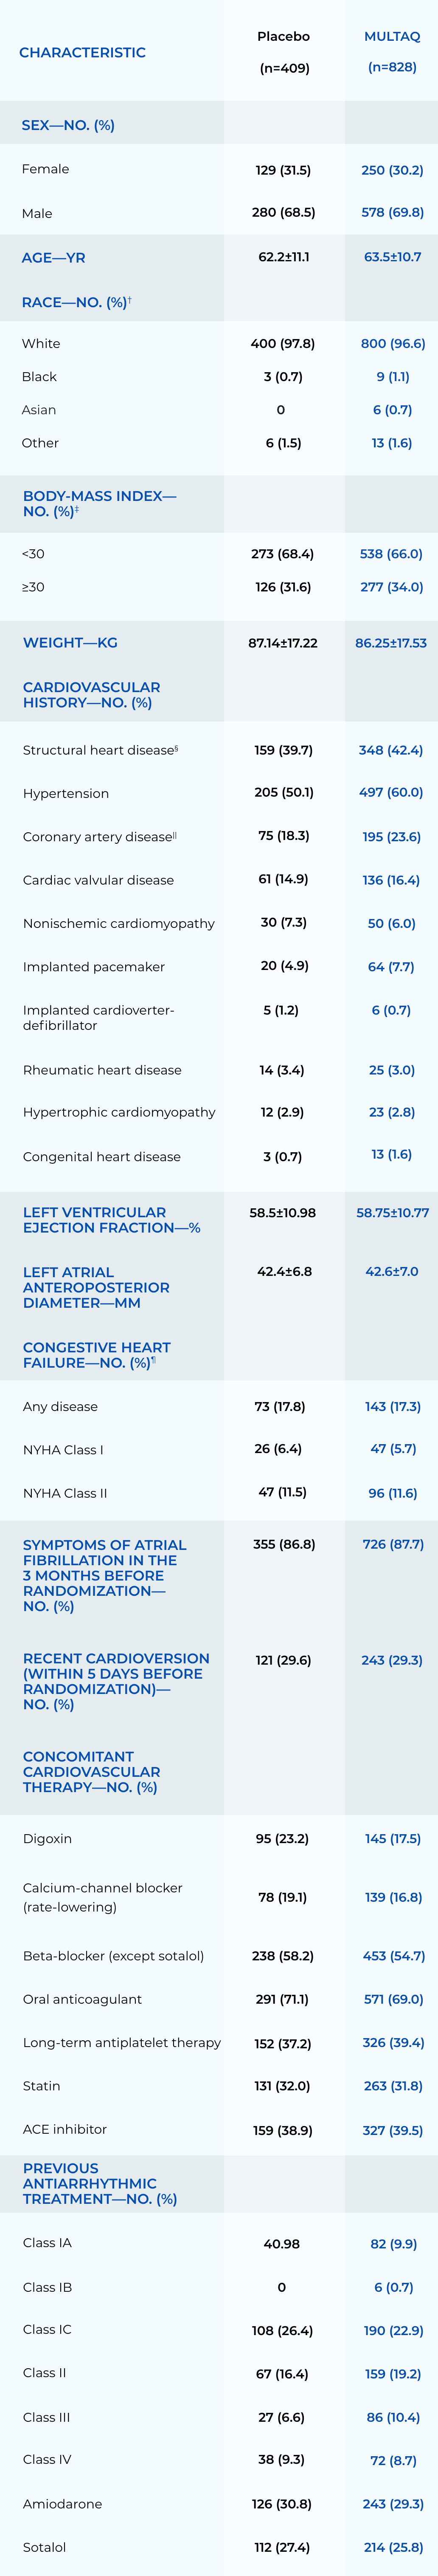
Task: Click the MULTAQ (n=828) column header
Action: (392, 52)
